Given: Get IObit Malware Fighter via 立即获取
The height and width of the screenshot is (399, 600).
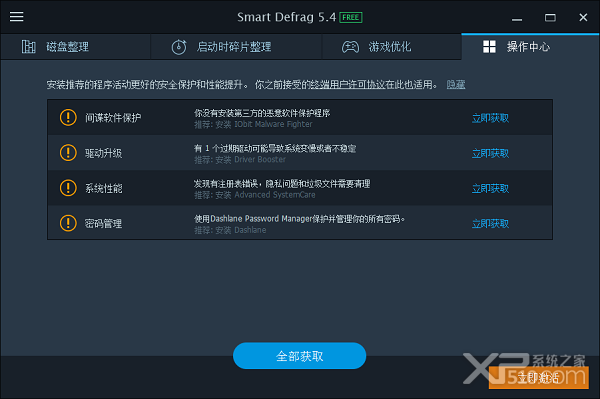Looking at the screenshot, I should coord(490,118).
